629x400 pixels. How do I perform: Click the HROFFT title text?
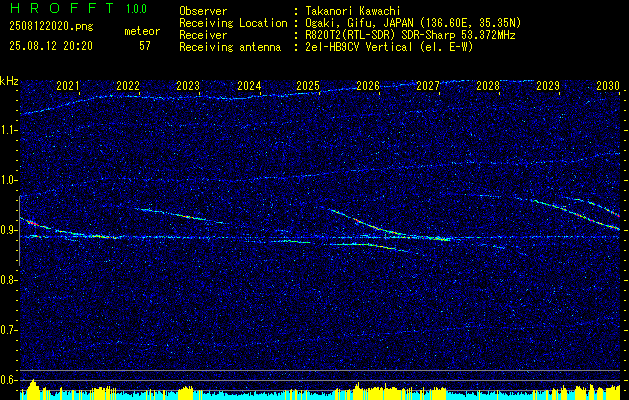point(62,8)
